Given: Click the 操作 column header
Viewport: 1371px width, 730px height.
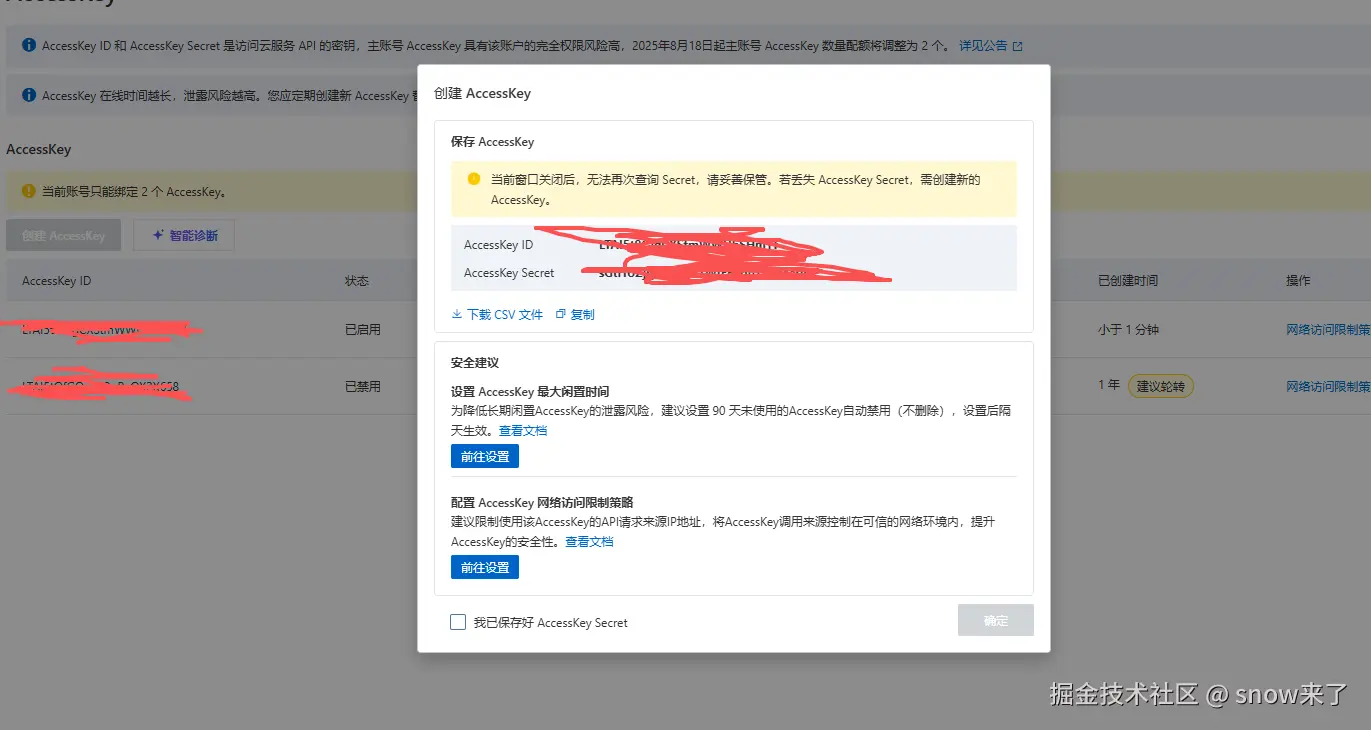Looking at the screenshot, I should 1298,281.
